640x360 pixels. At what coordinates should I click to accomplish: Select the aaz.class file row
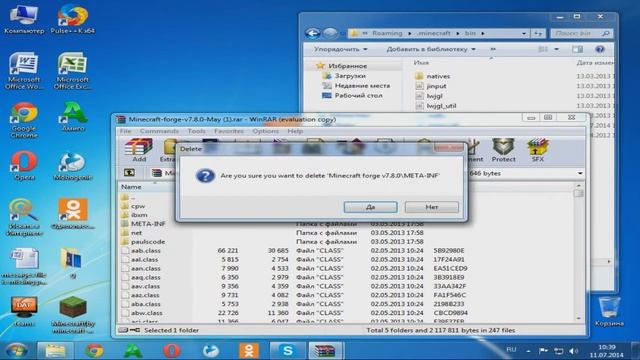point(294,295)
